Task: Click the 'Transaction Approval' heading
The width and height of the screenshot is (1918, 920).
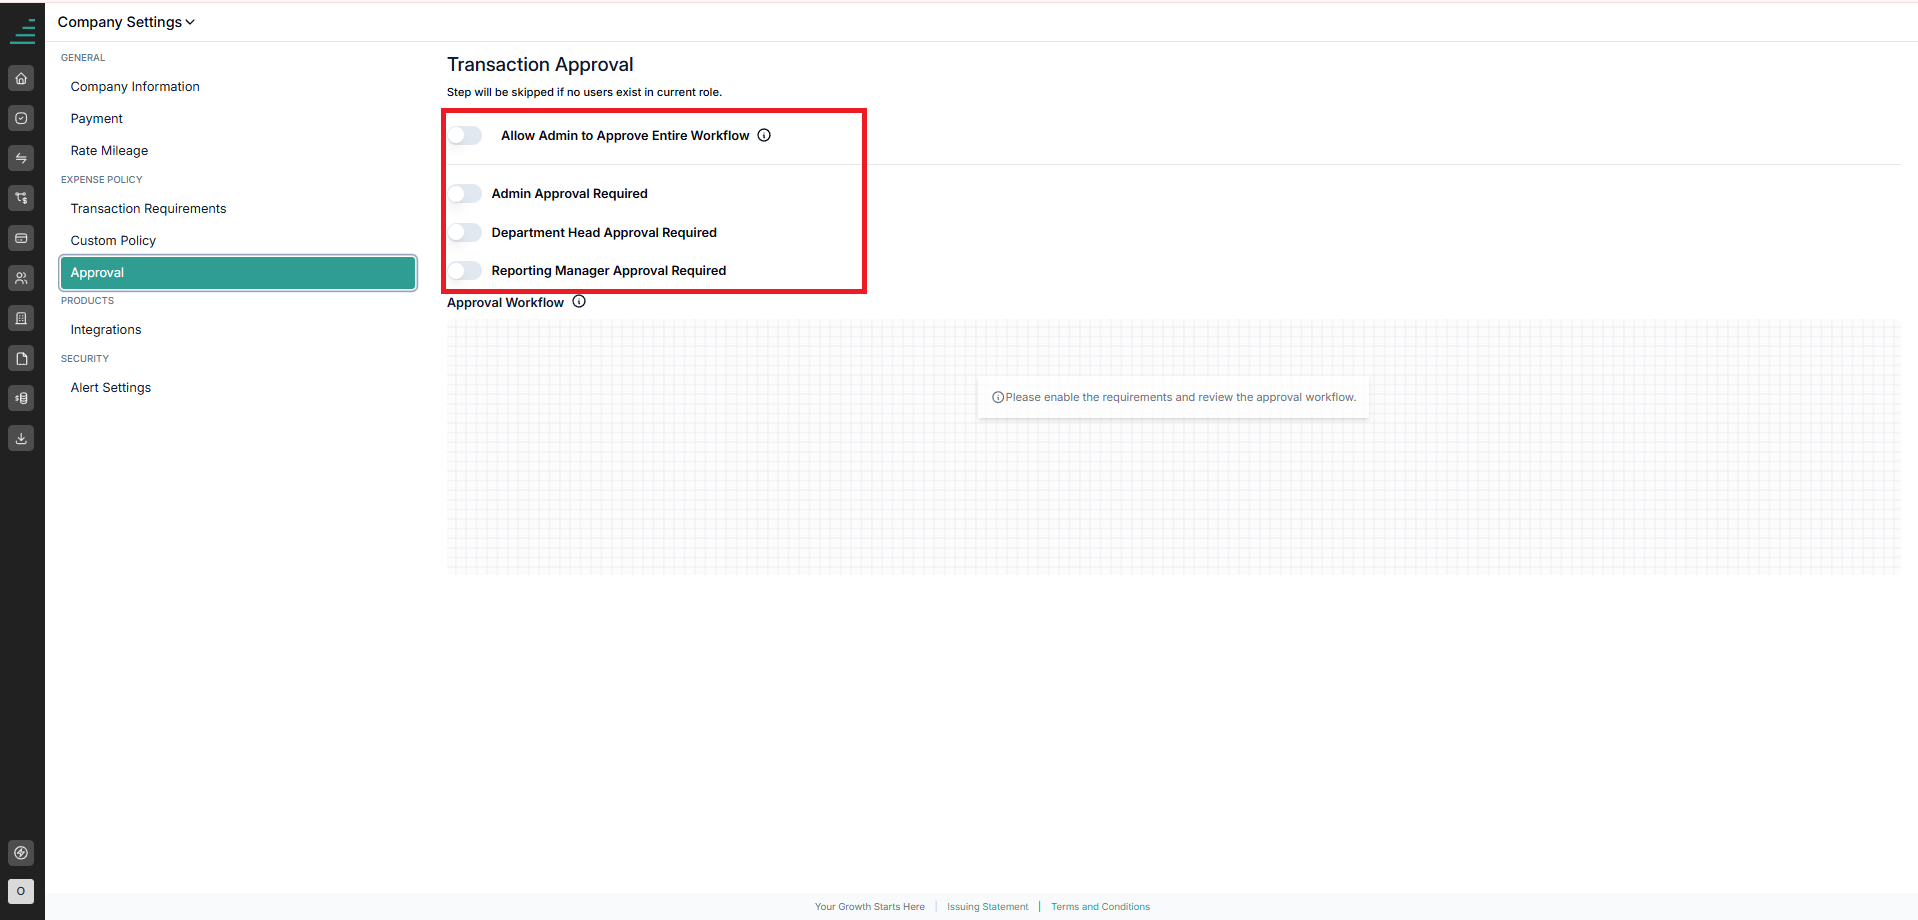Action: (540, 64)
